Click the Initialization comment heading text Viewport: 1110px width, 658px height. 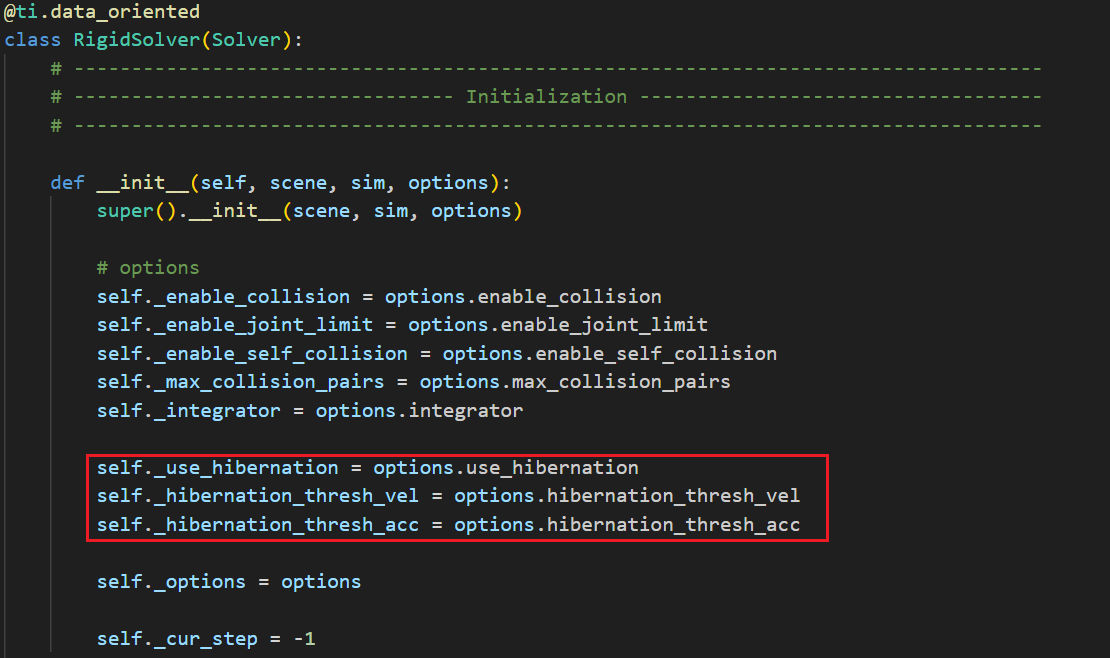pos(546,97)
